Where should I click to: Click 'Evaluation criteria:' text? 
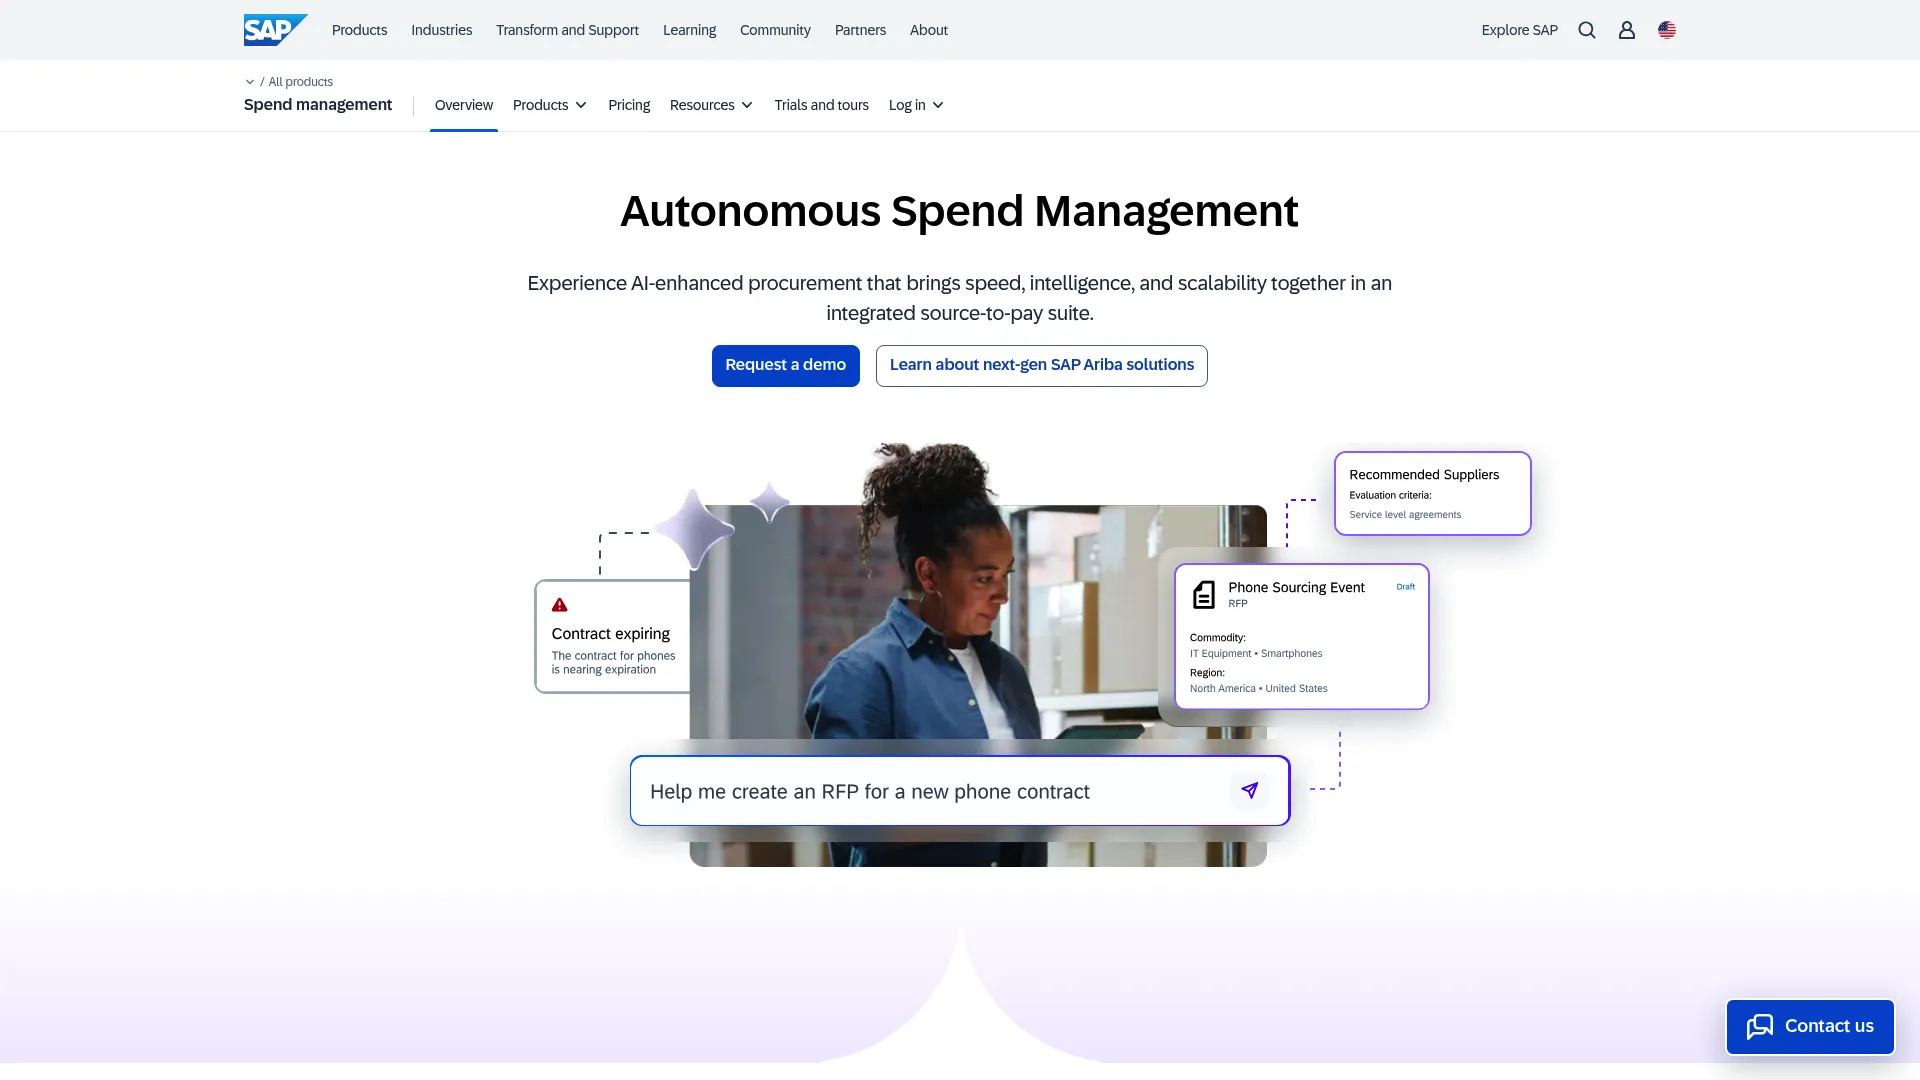point(1390,495)
